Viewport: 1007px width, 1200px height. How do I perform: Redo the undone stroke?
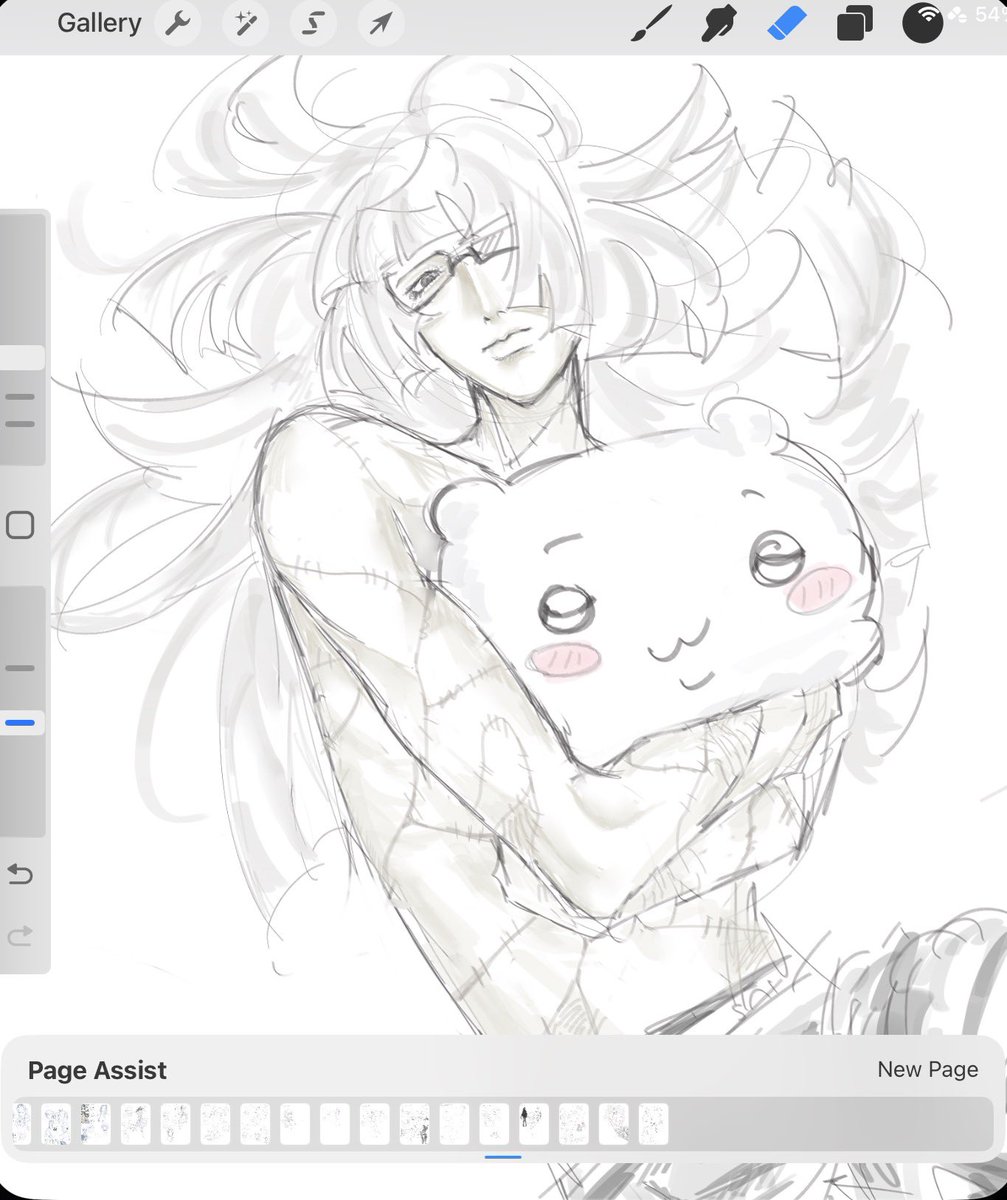coord(21,936)
